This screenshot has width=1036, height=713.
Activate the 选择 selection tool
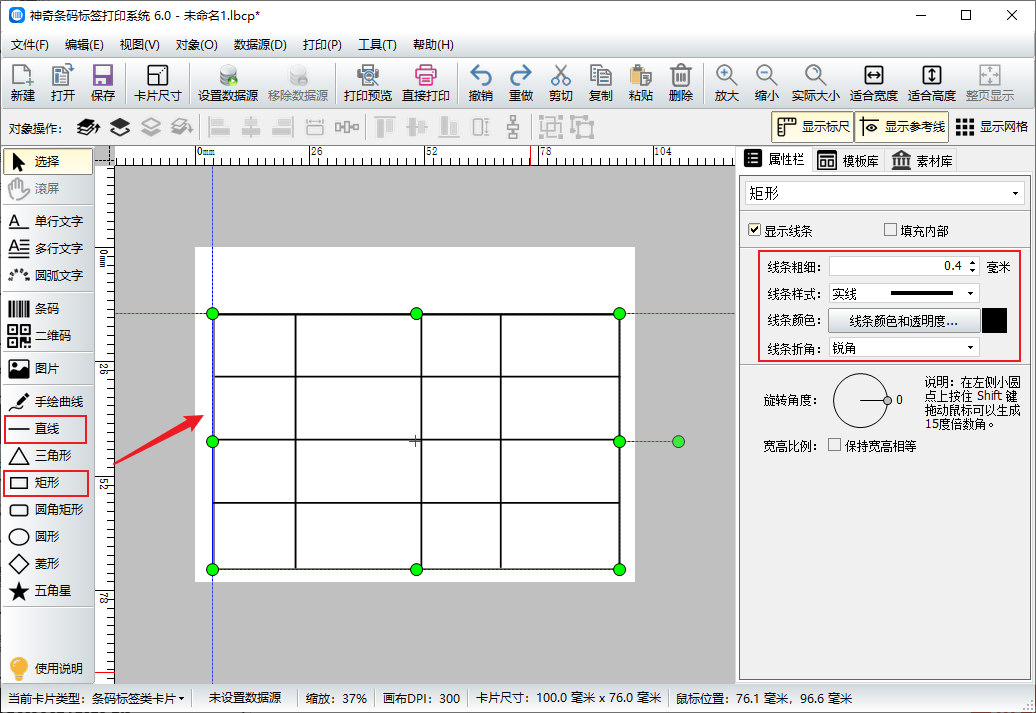[x=48, y=162]
